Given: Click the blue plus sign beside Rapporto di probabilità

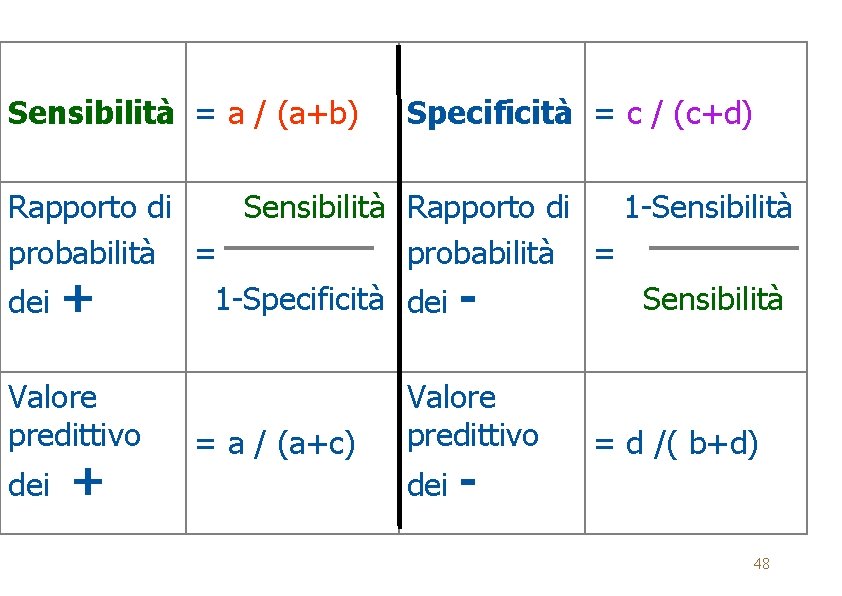Looking at the screenshot, I should click(x=77, y=298).
